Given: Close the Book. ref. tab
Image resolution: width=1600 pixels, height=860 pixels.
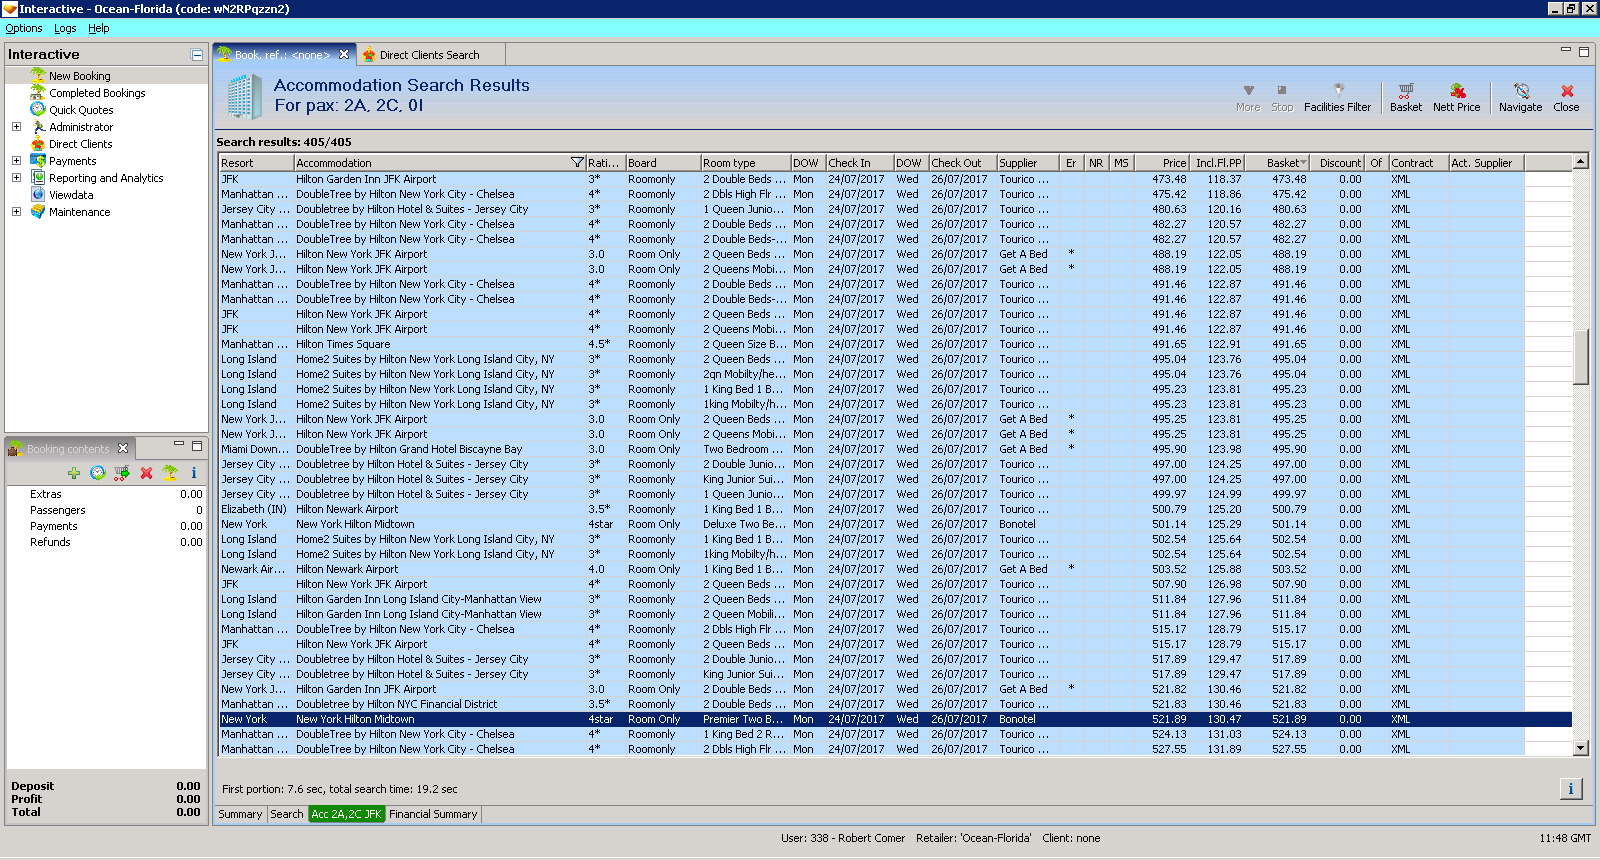Looking at the screenshot, I should tap(344, 54).
